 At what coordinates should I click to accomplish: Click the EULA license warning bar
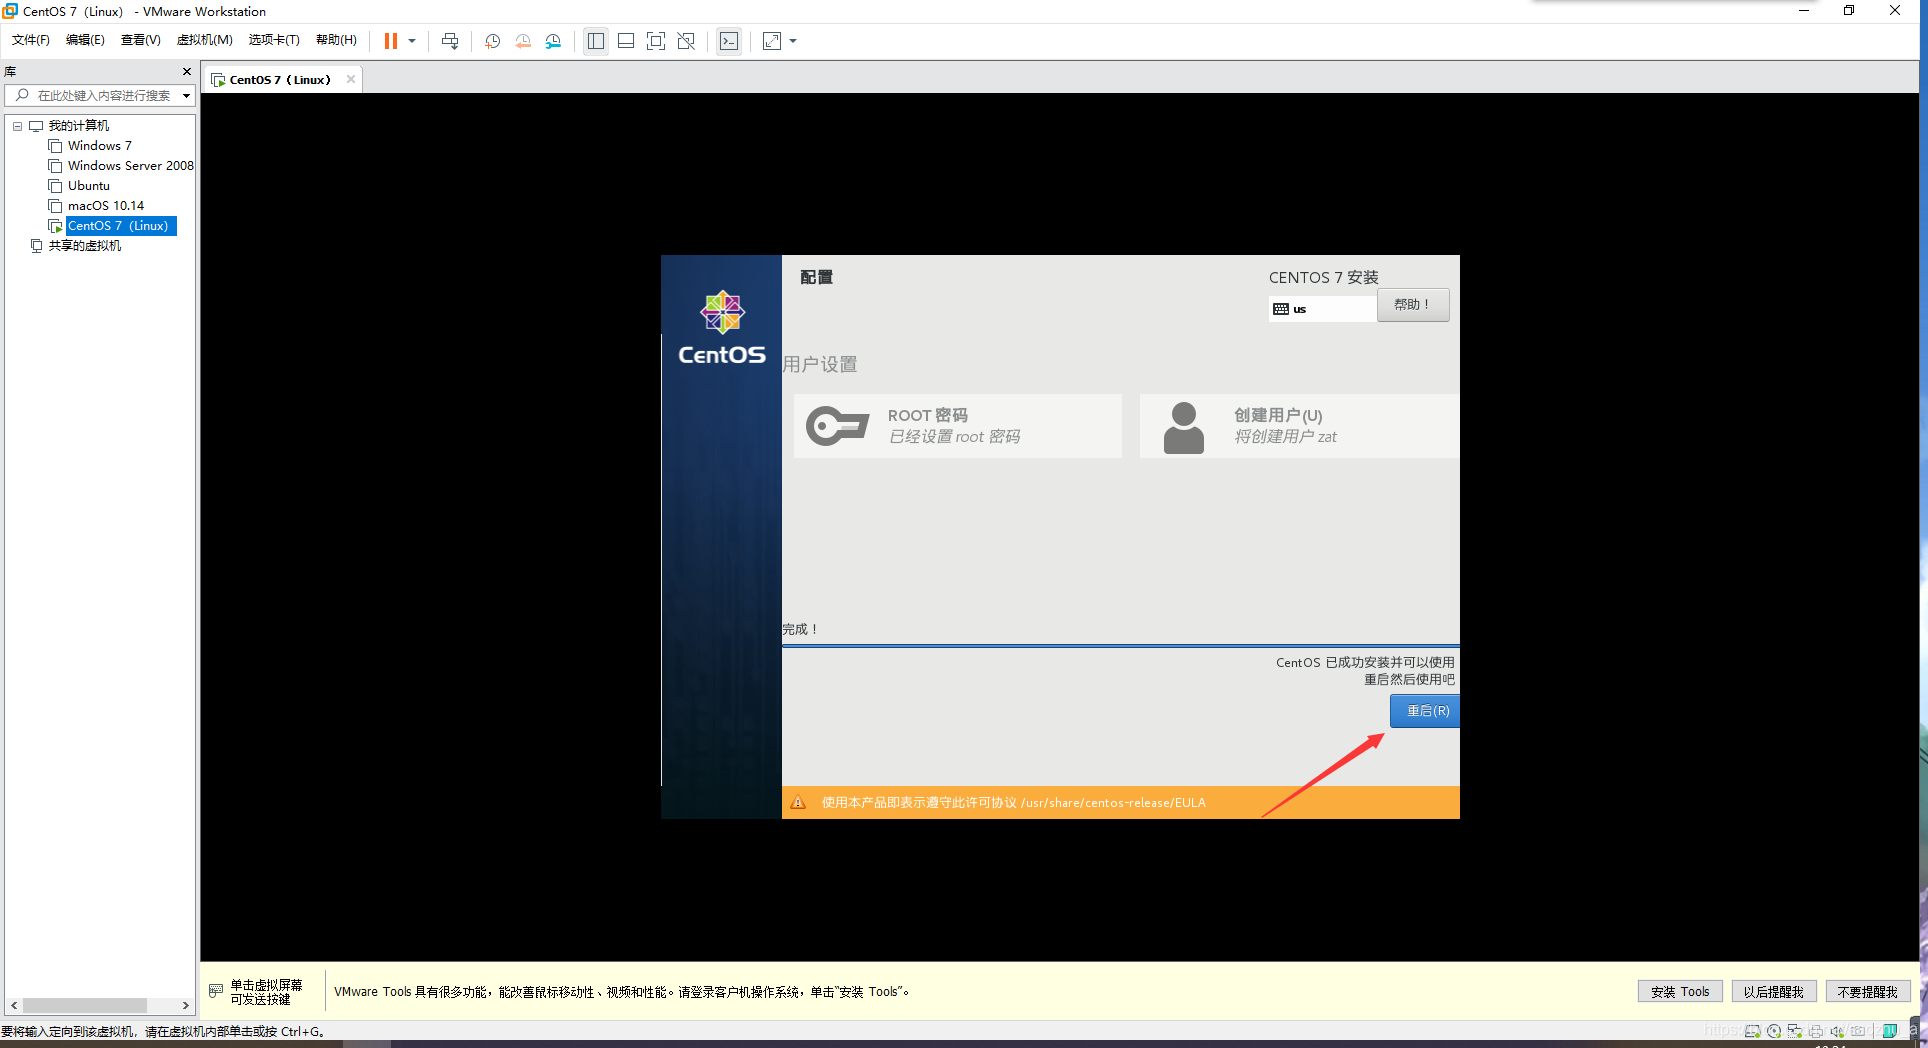tap(1121, 802)
